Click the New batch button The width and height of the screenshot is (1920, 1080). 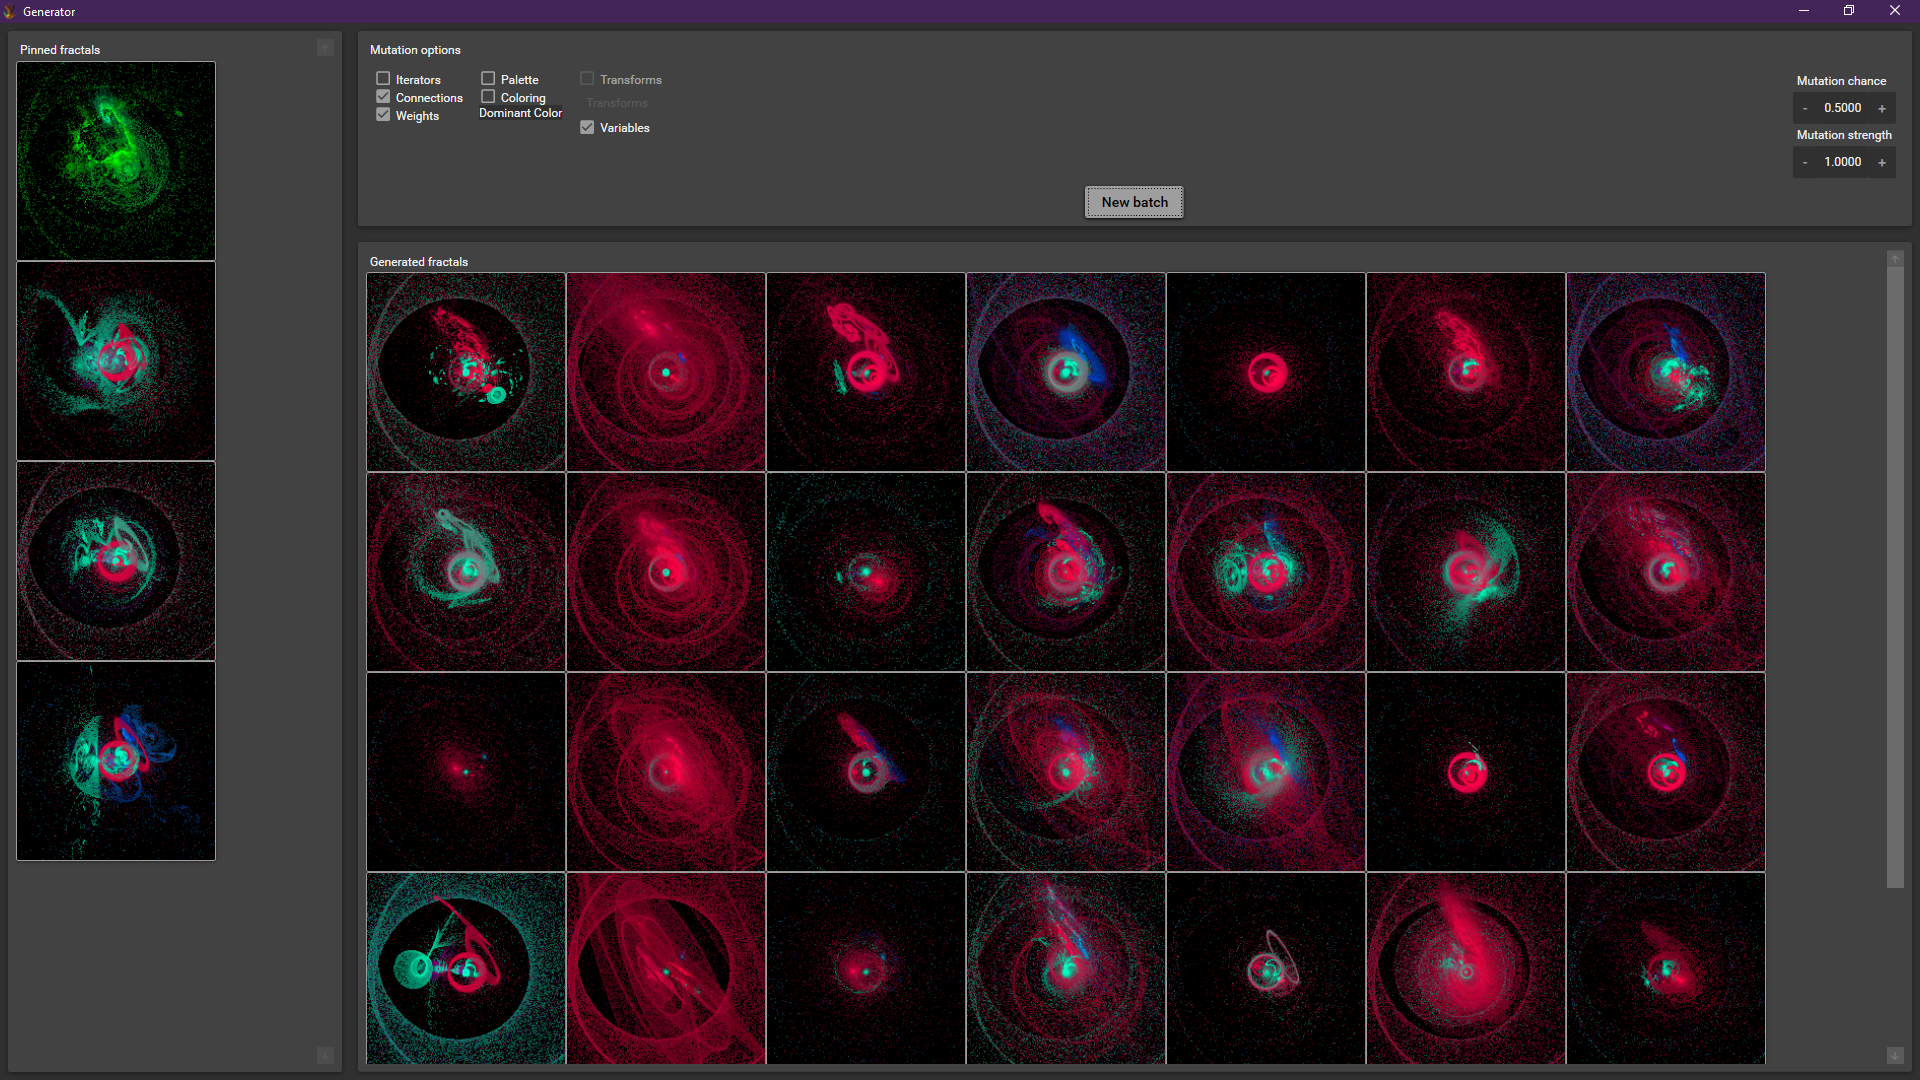tap(1134, 202)
